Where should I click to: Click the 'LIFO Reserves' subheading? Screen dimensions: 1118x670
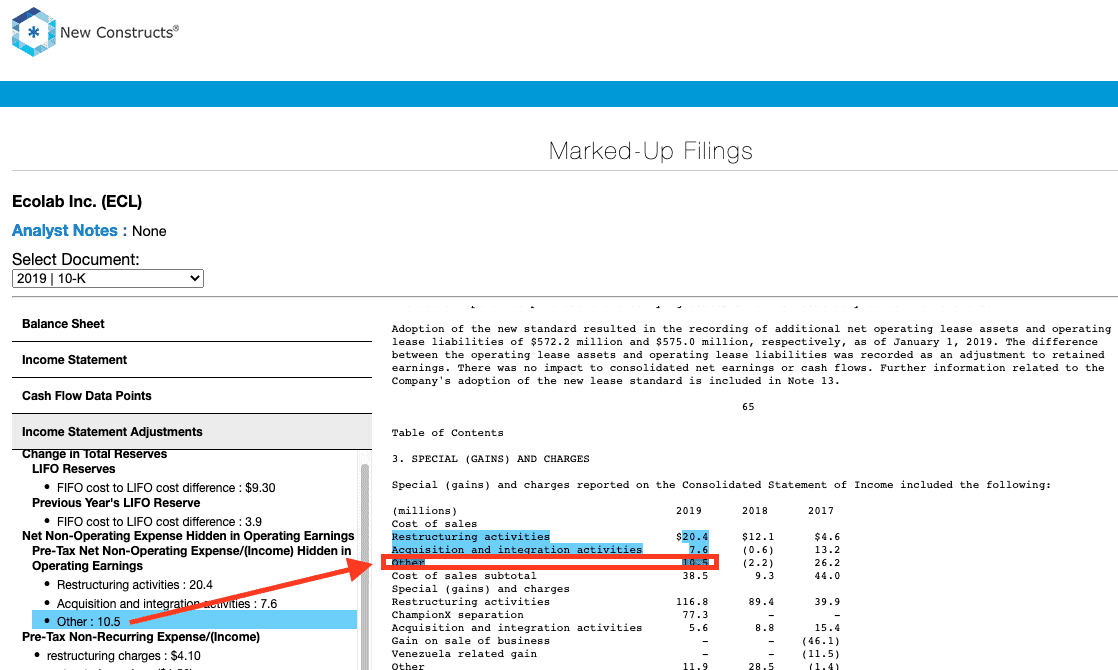(x=73, y=469)
